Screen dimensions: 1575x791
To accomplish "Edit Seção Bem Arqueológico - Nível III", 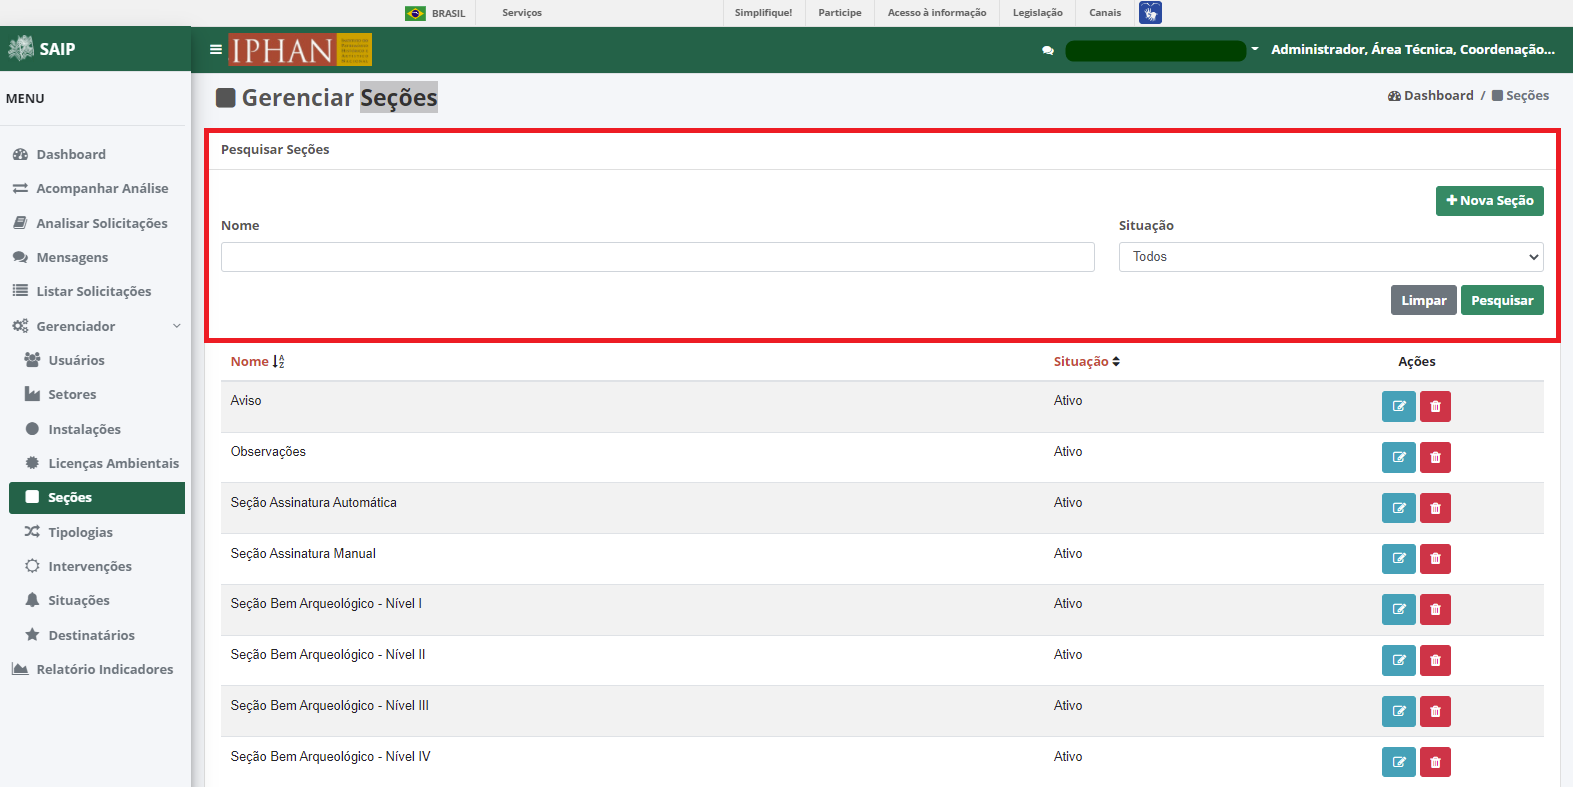I will (x=1399, y=712).
